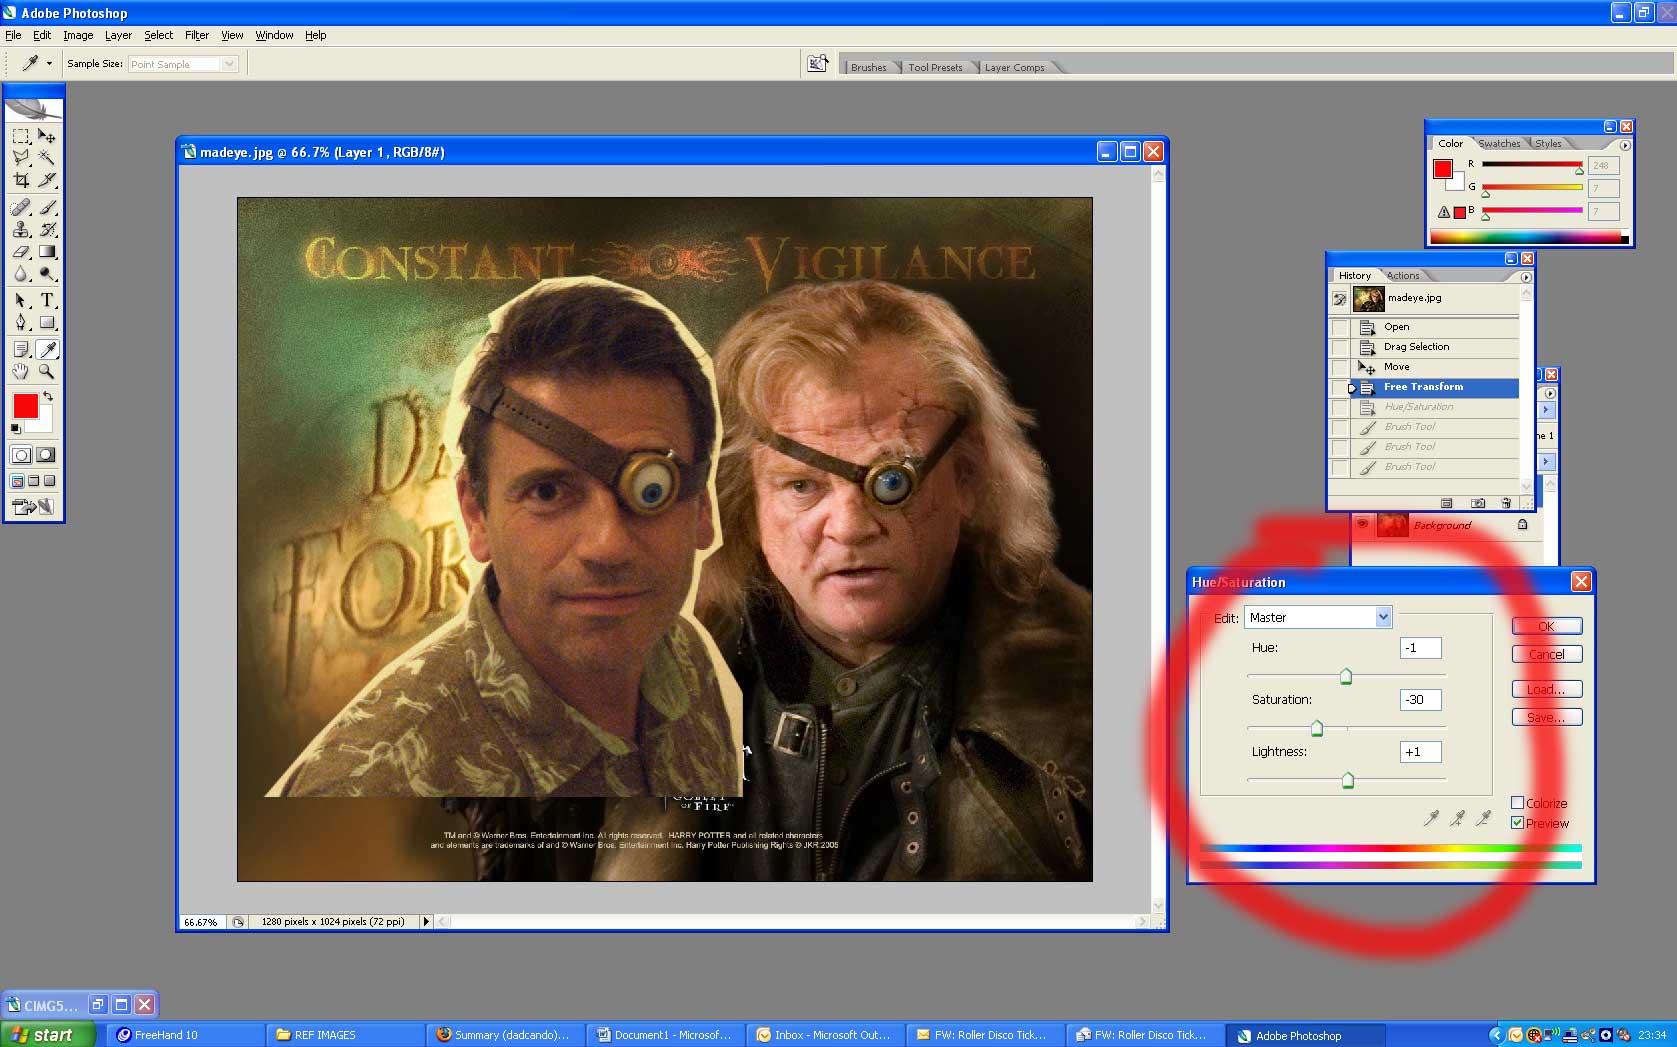This screenshot has height=1047, width=1677.
Task: Open the File menu
Action: (13, 35)
